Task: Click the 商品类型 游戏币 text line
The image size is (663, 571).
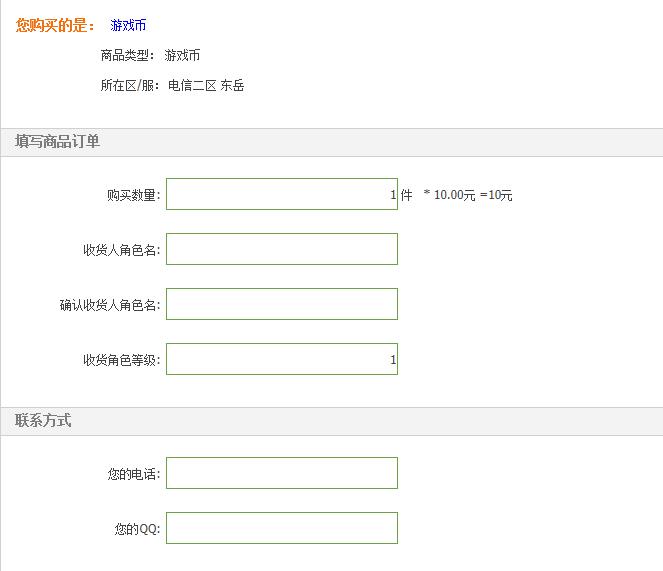Action: point(150,55)
